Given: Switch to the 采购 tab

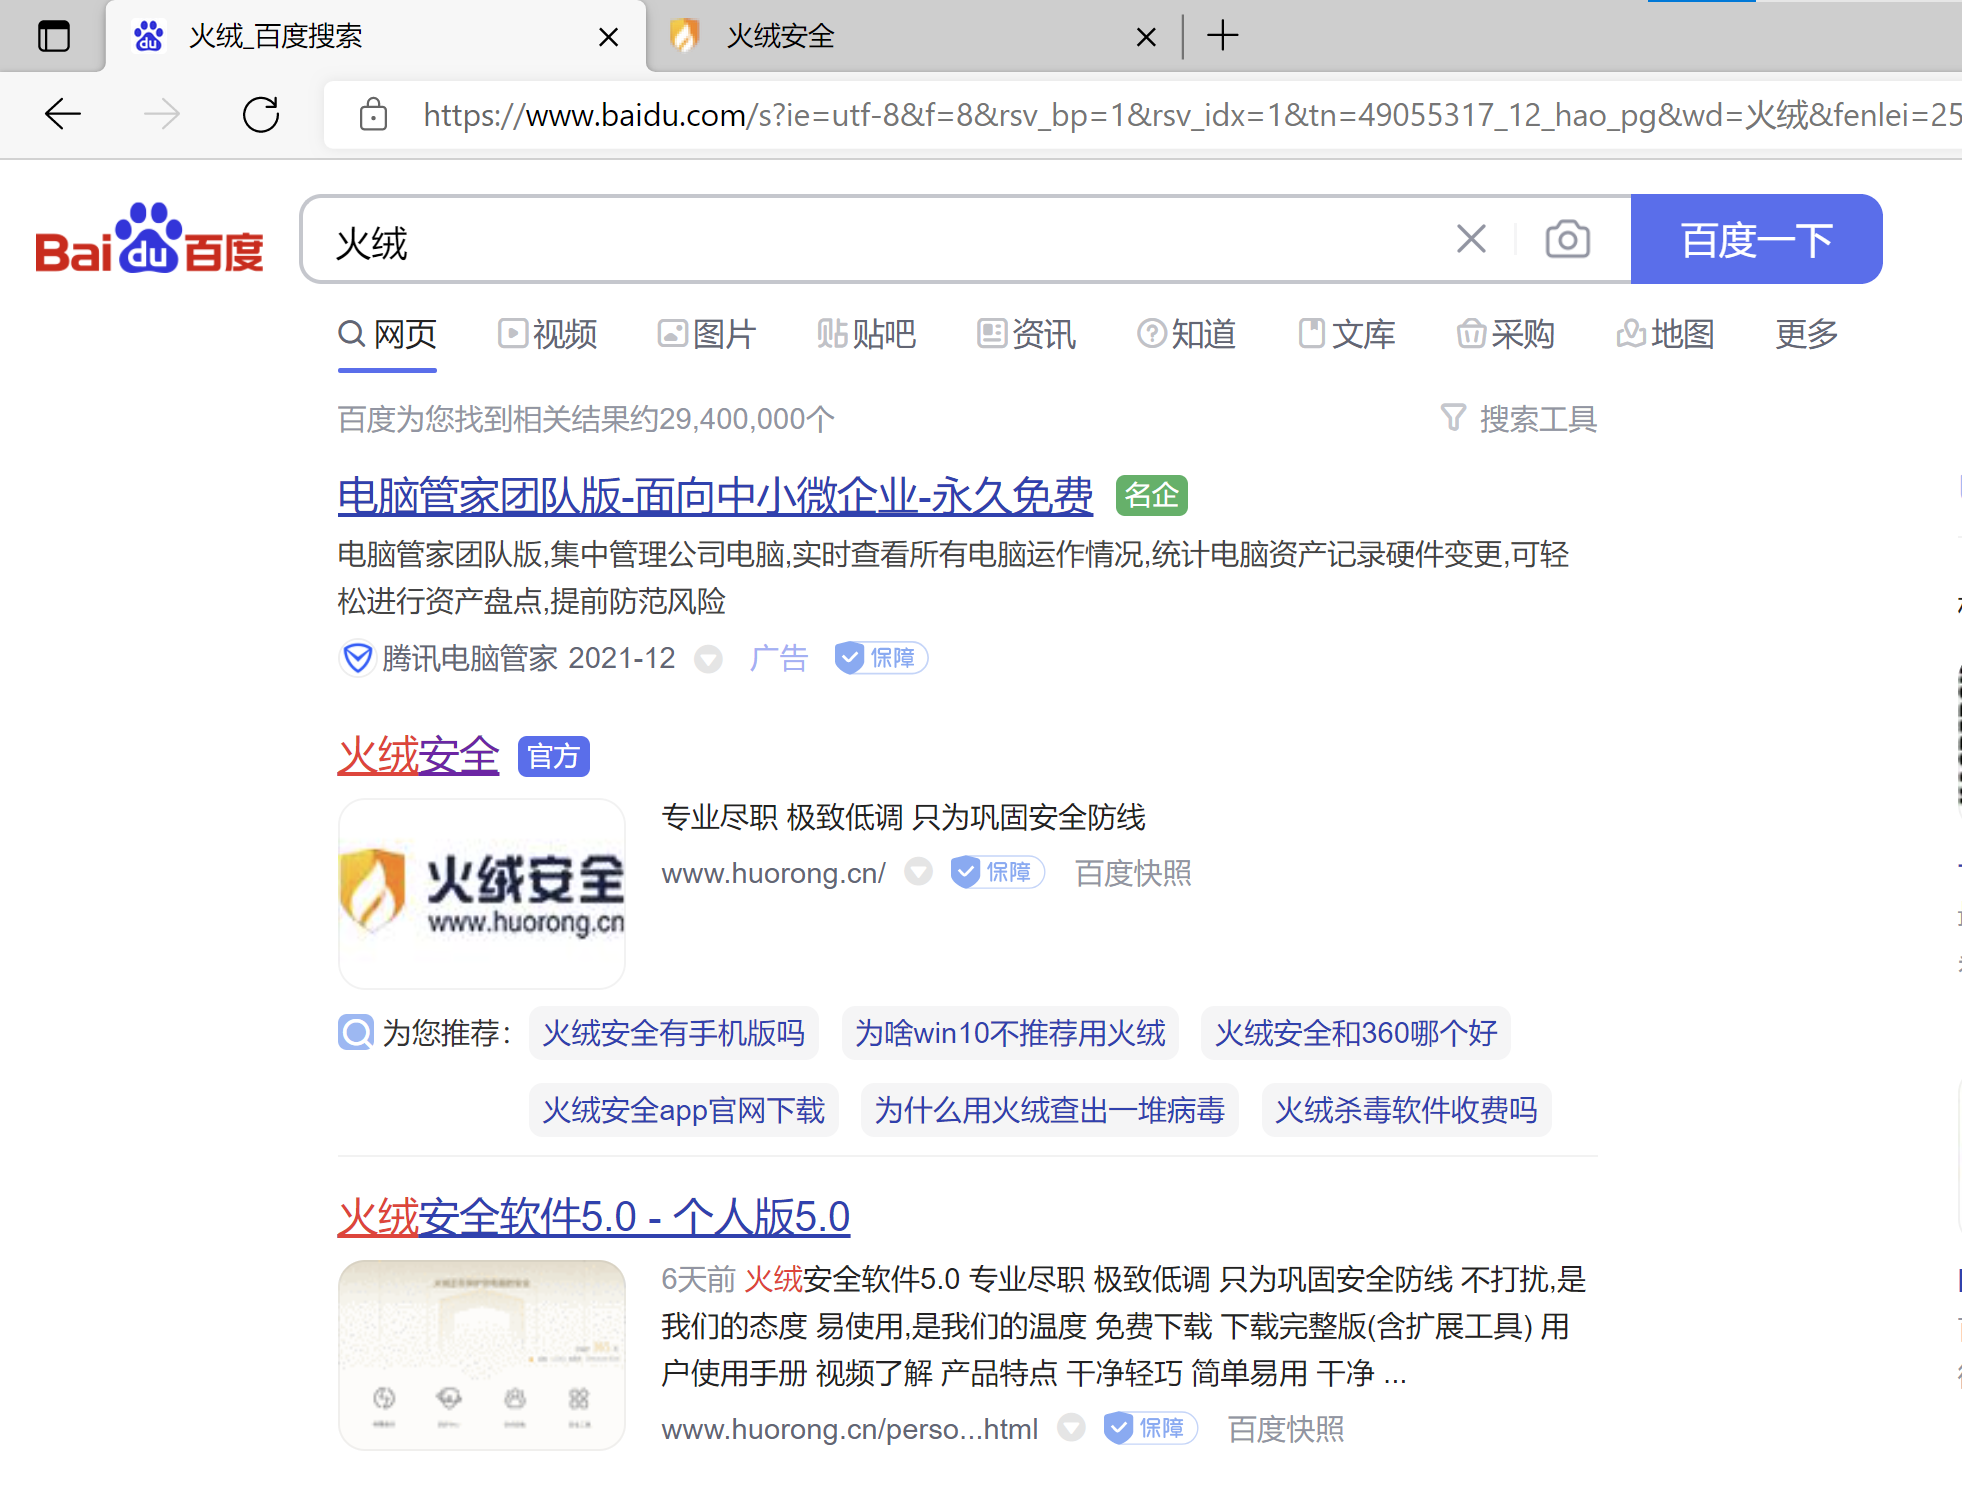Looking at the screenshot, I should (x=1506, y=334).
